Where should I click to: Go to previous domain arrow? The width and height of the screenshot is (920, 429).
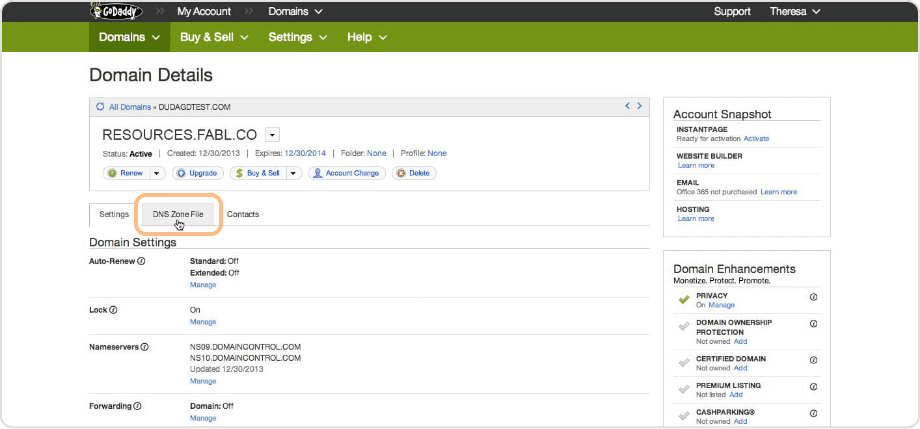point(627,106)
